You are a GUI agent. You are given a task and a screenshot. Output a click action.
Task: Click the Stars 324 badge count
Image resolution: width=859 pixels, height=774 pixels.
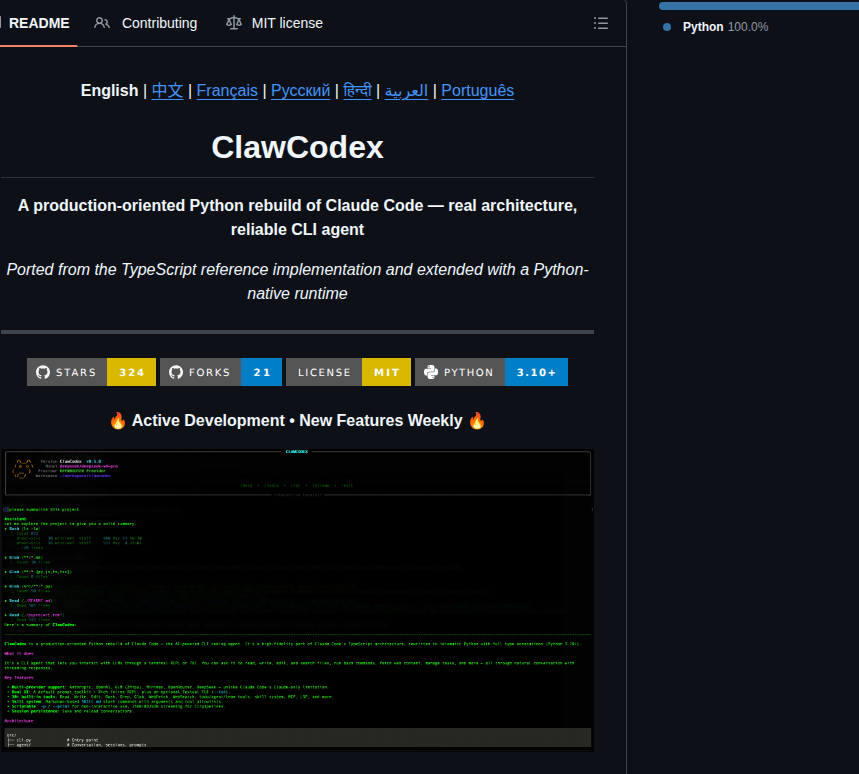131,372
